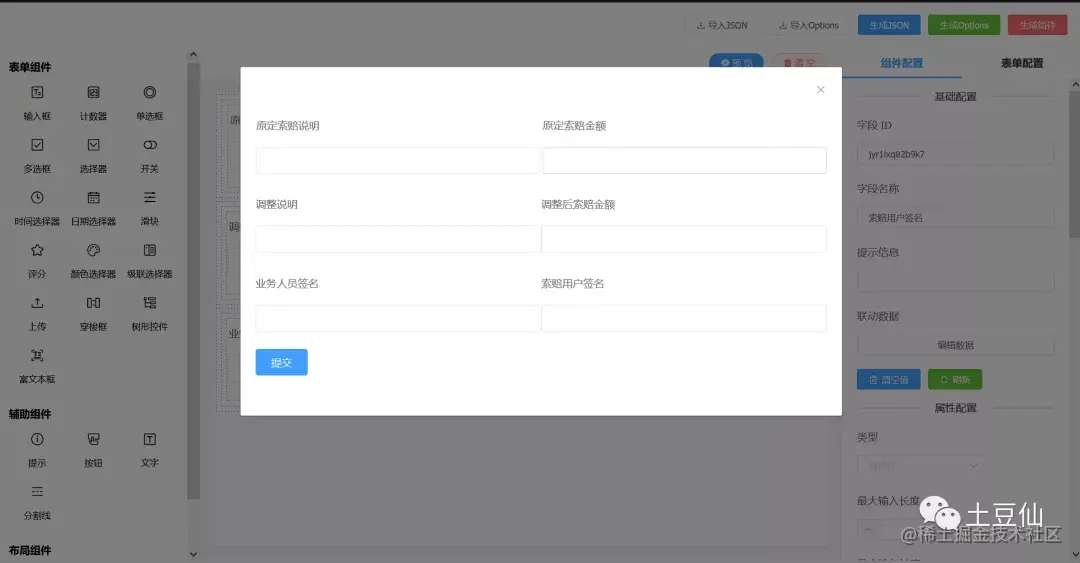Select the 计数器 counter component icon
The image size is (1080, 563).
tap(93, 92)
